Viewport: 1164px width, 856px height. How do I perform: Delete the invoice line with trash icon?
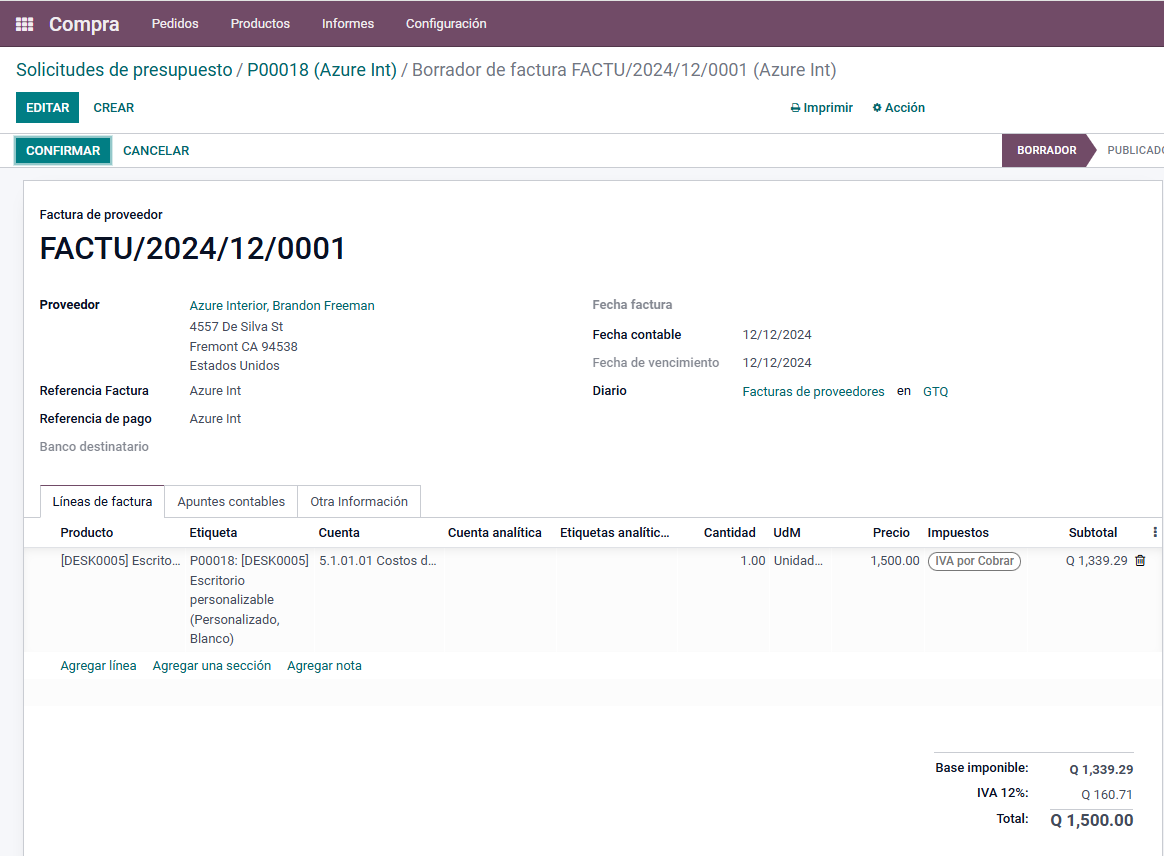click(1140, 561)
